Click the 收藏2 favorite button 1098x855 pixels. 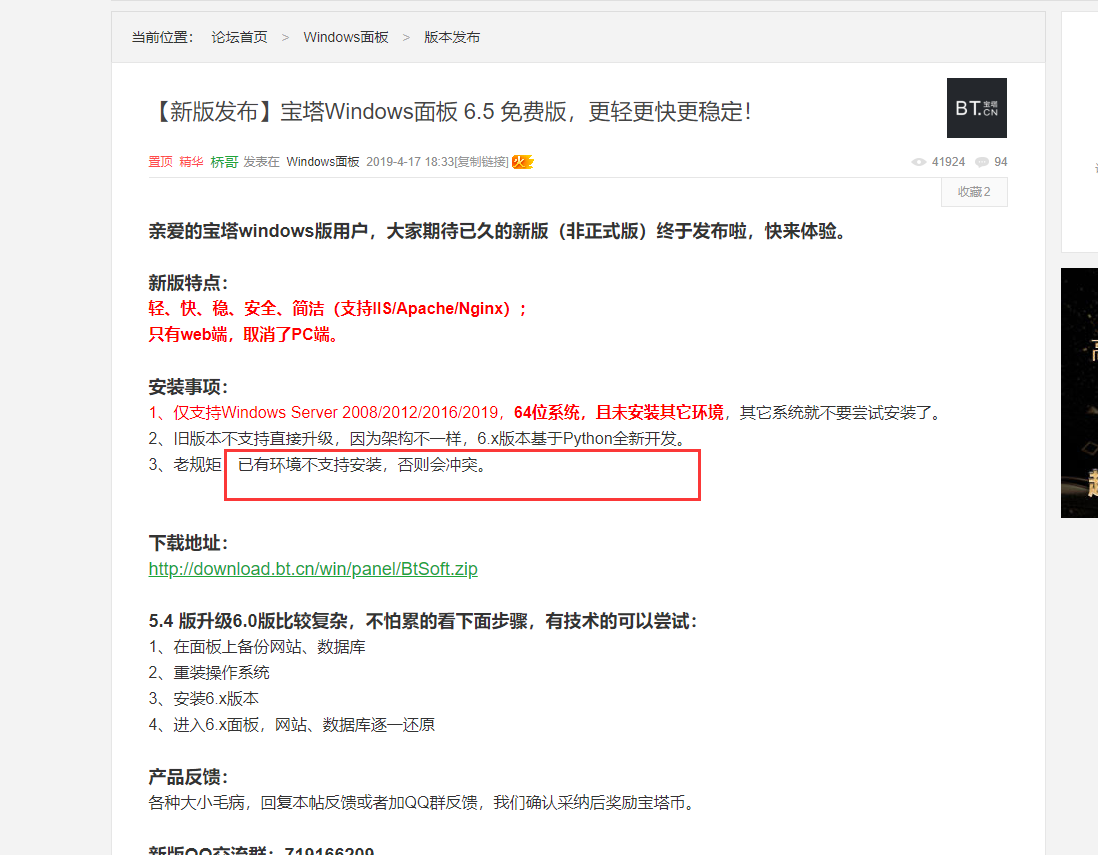coord(974,192)
